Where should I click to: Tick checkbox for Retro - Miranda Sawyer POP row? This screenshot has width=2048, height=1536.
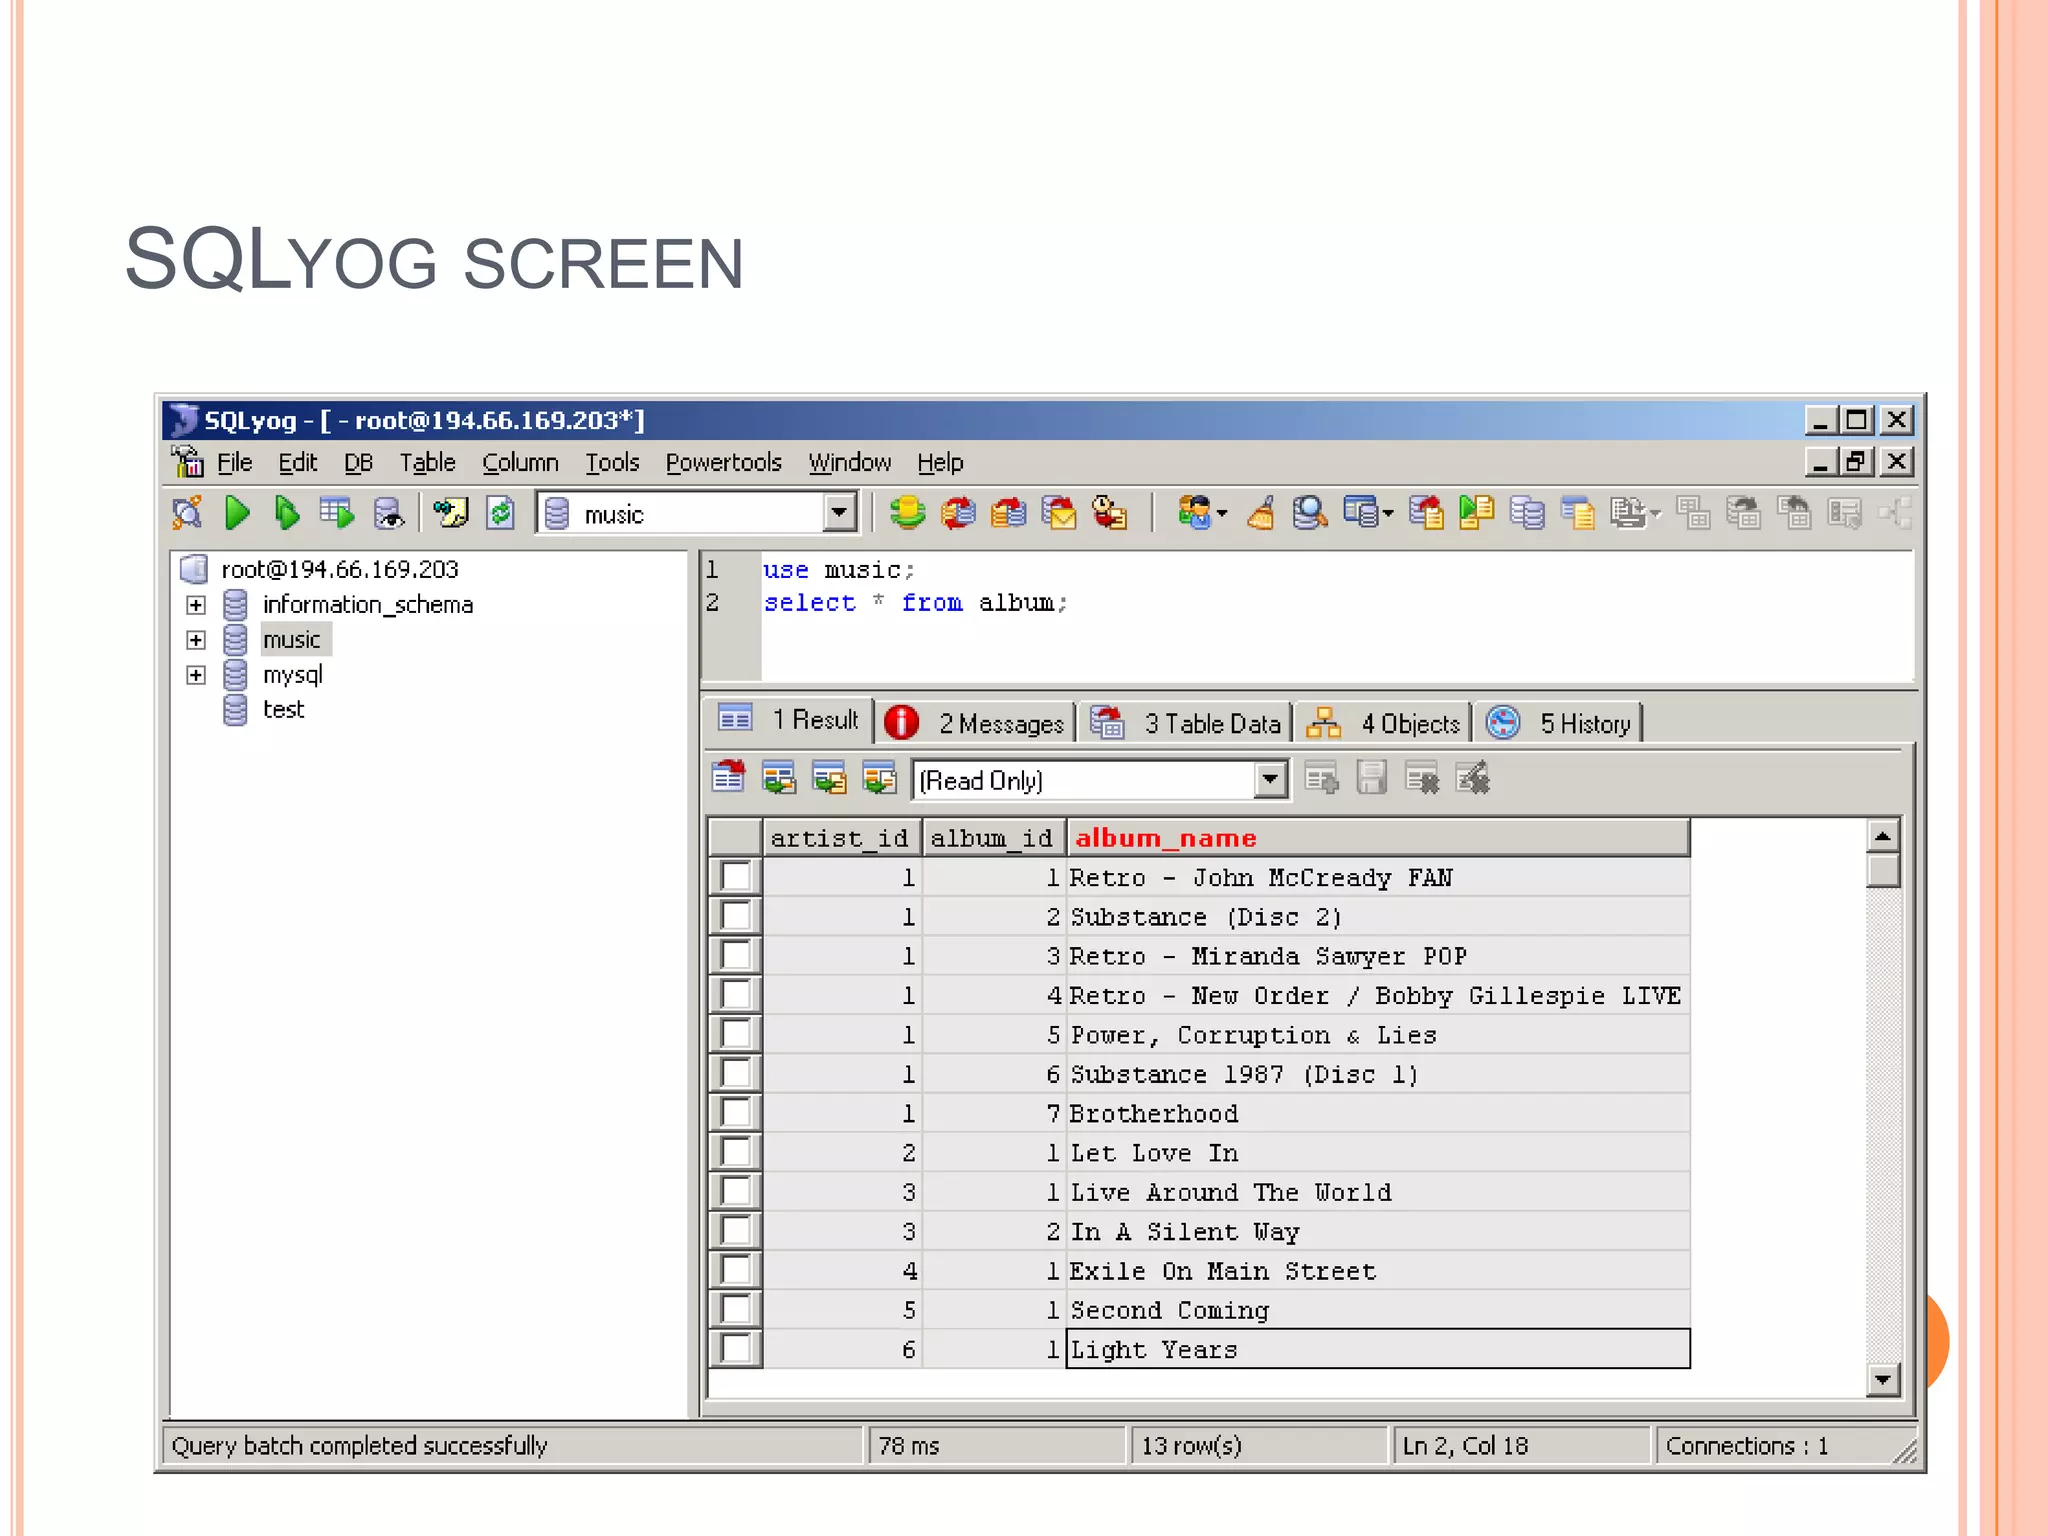(x=736, y=956)
